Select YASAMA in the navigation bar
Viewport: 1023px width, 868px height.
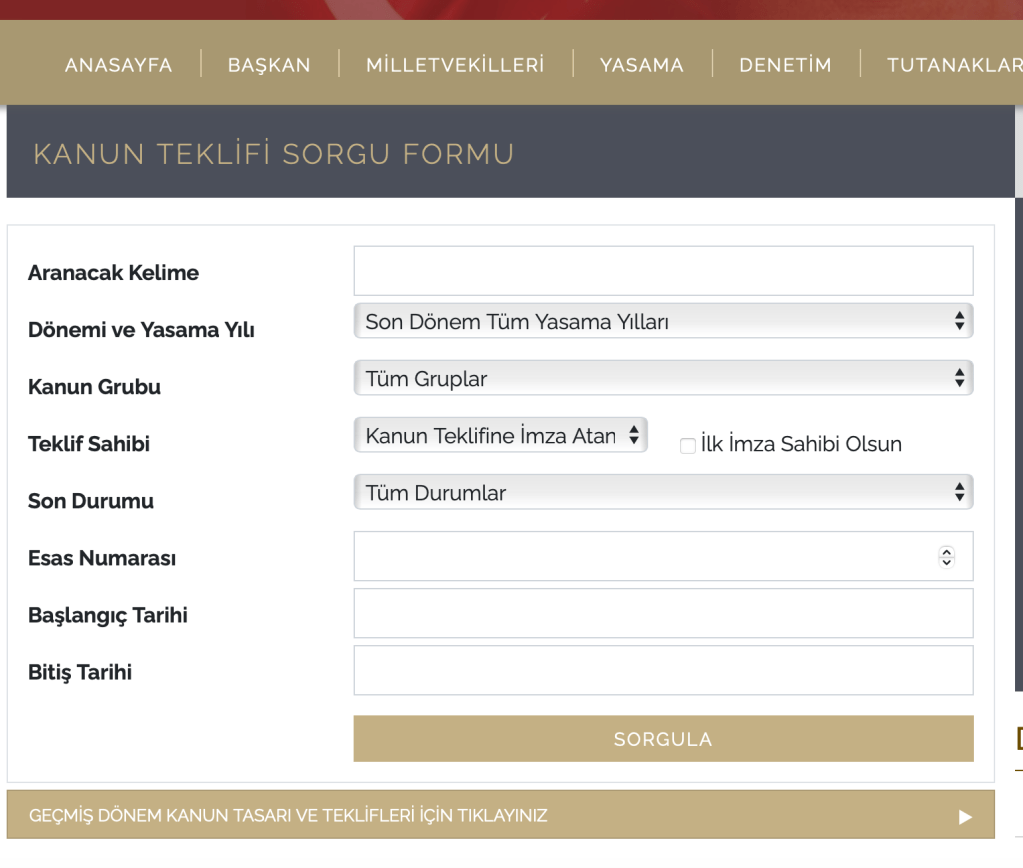(642, 65)
